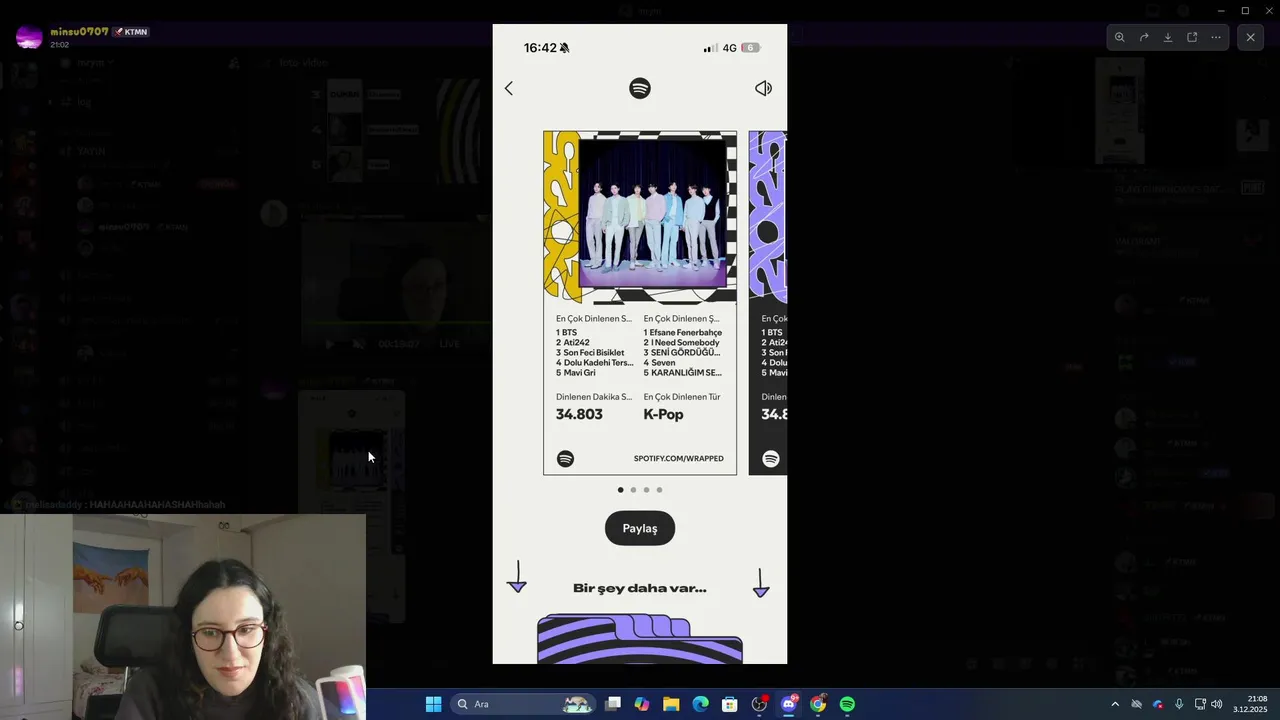Select the third pagination dot under the card
The image size is (1280, 720).
pos(646,490)
